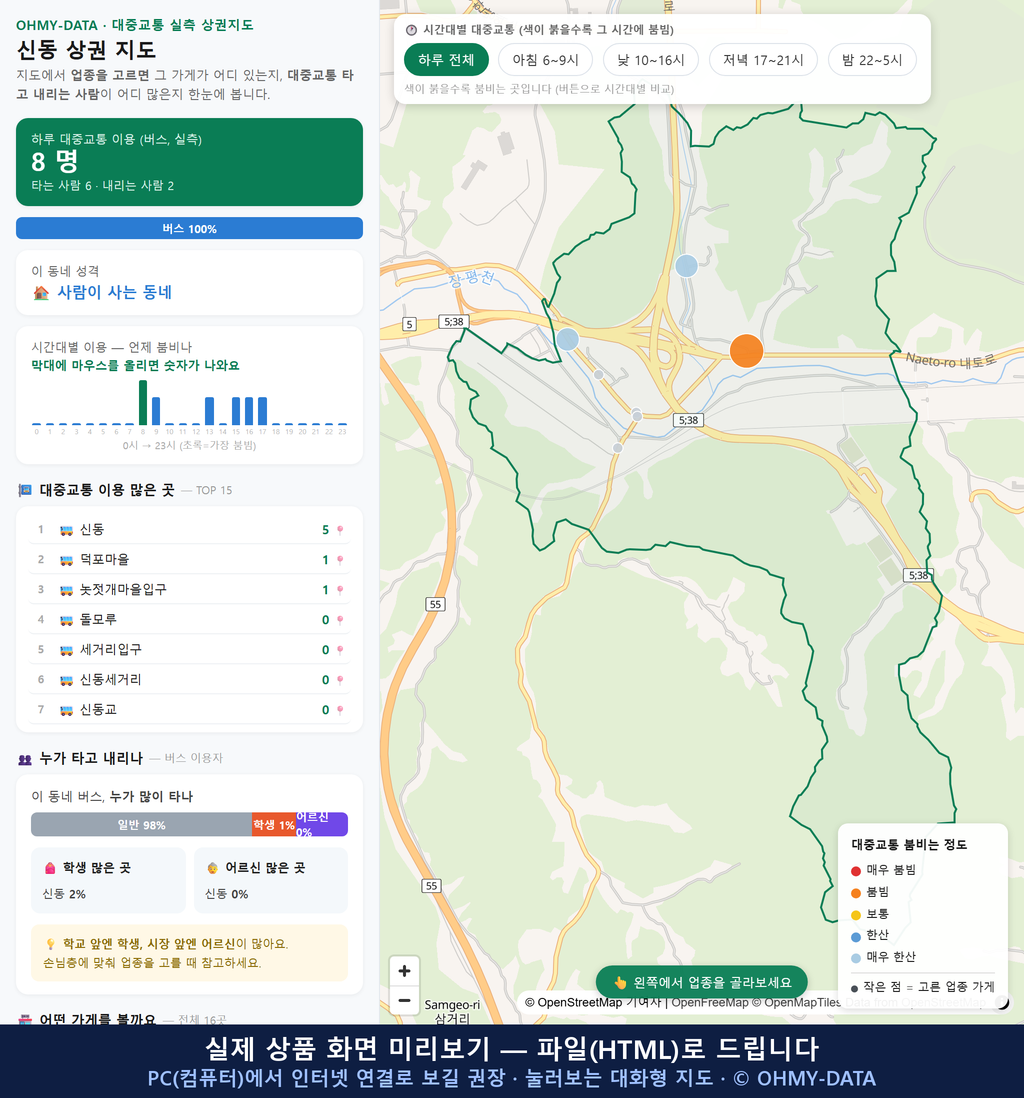
Task: Open the 신동교 stop row
Action: pyautogui.click(x=189, y=710)
